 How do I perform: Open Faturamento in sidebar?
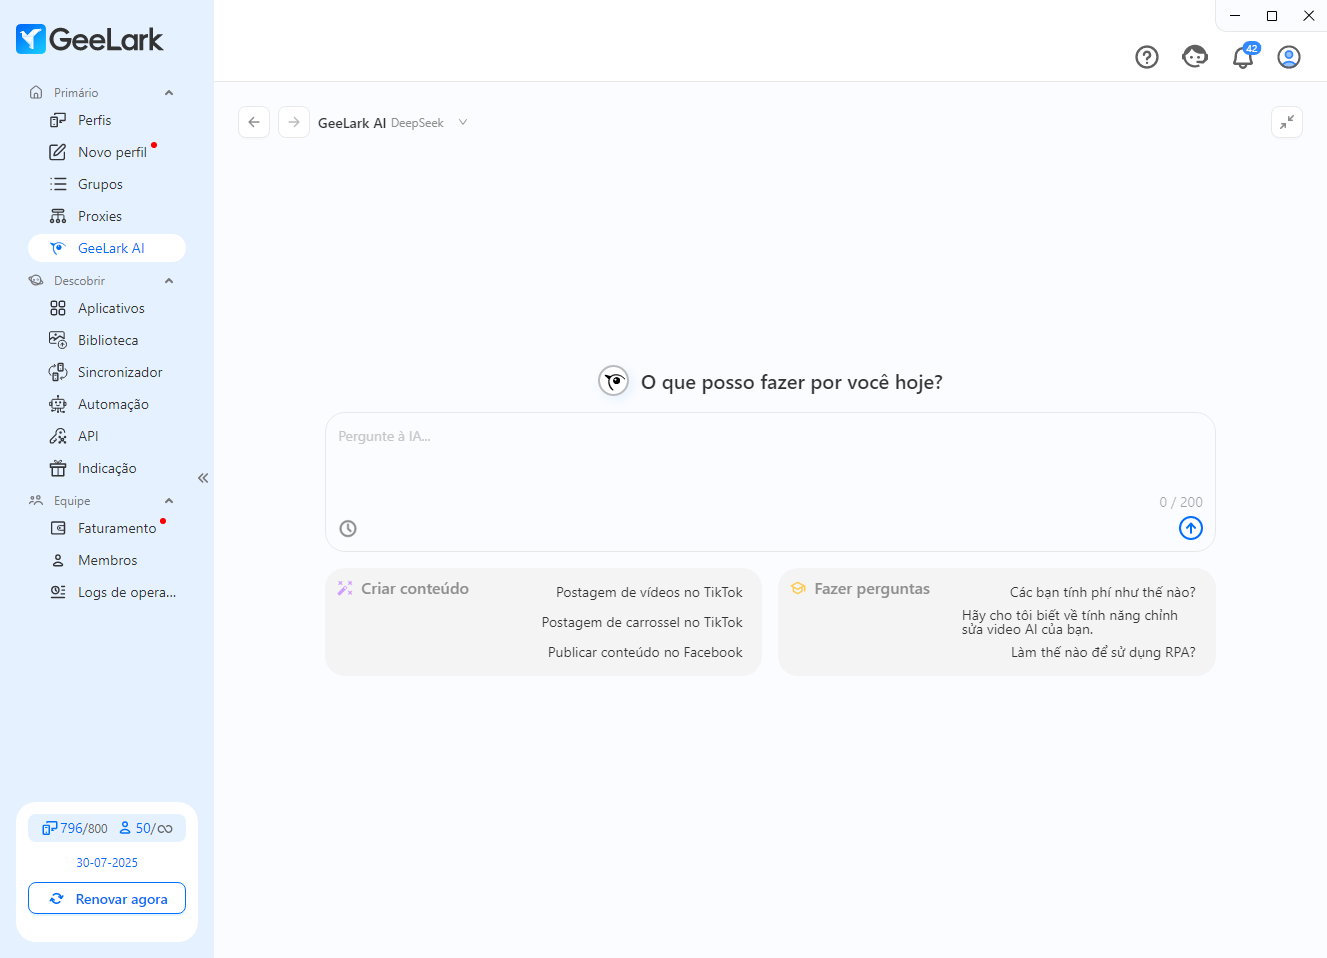pyautogui.click(x=107, y=528)
